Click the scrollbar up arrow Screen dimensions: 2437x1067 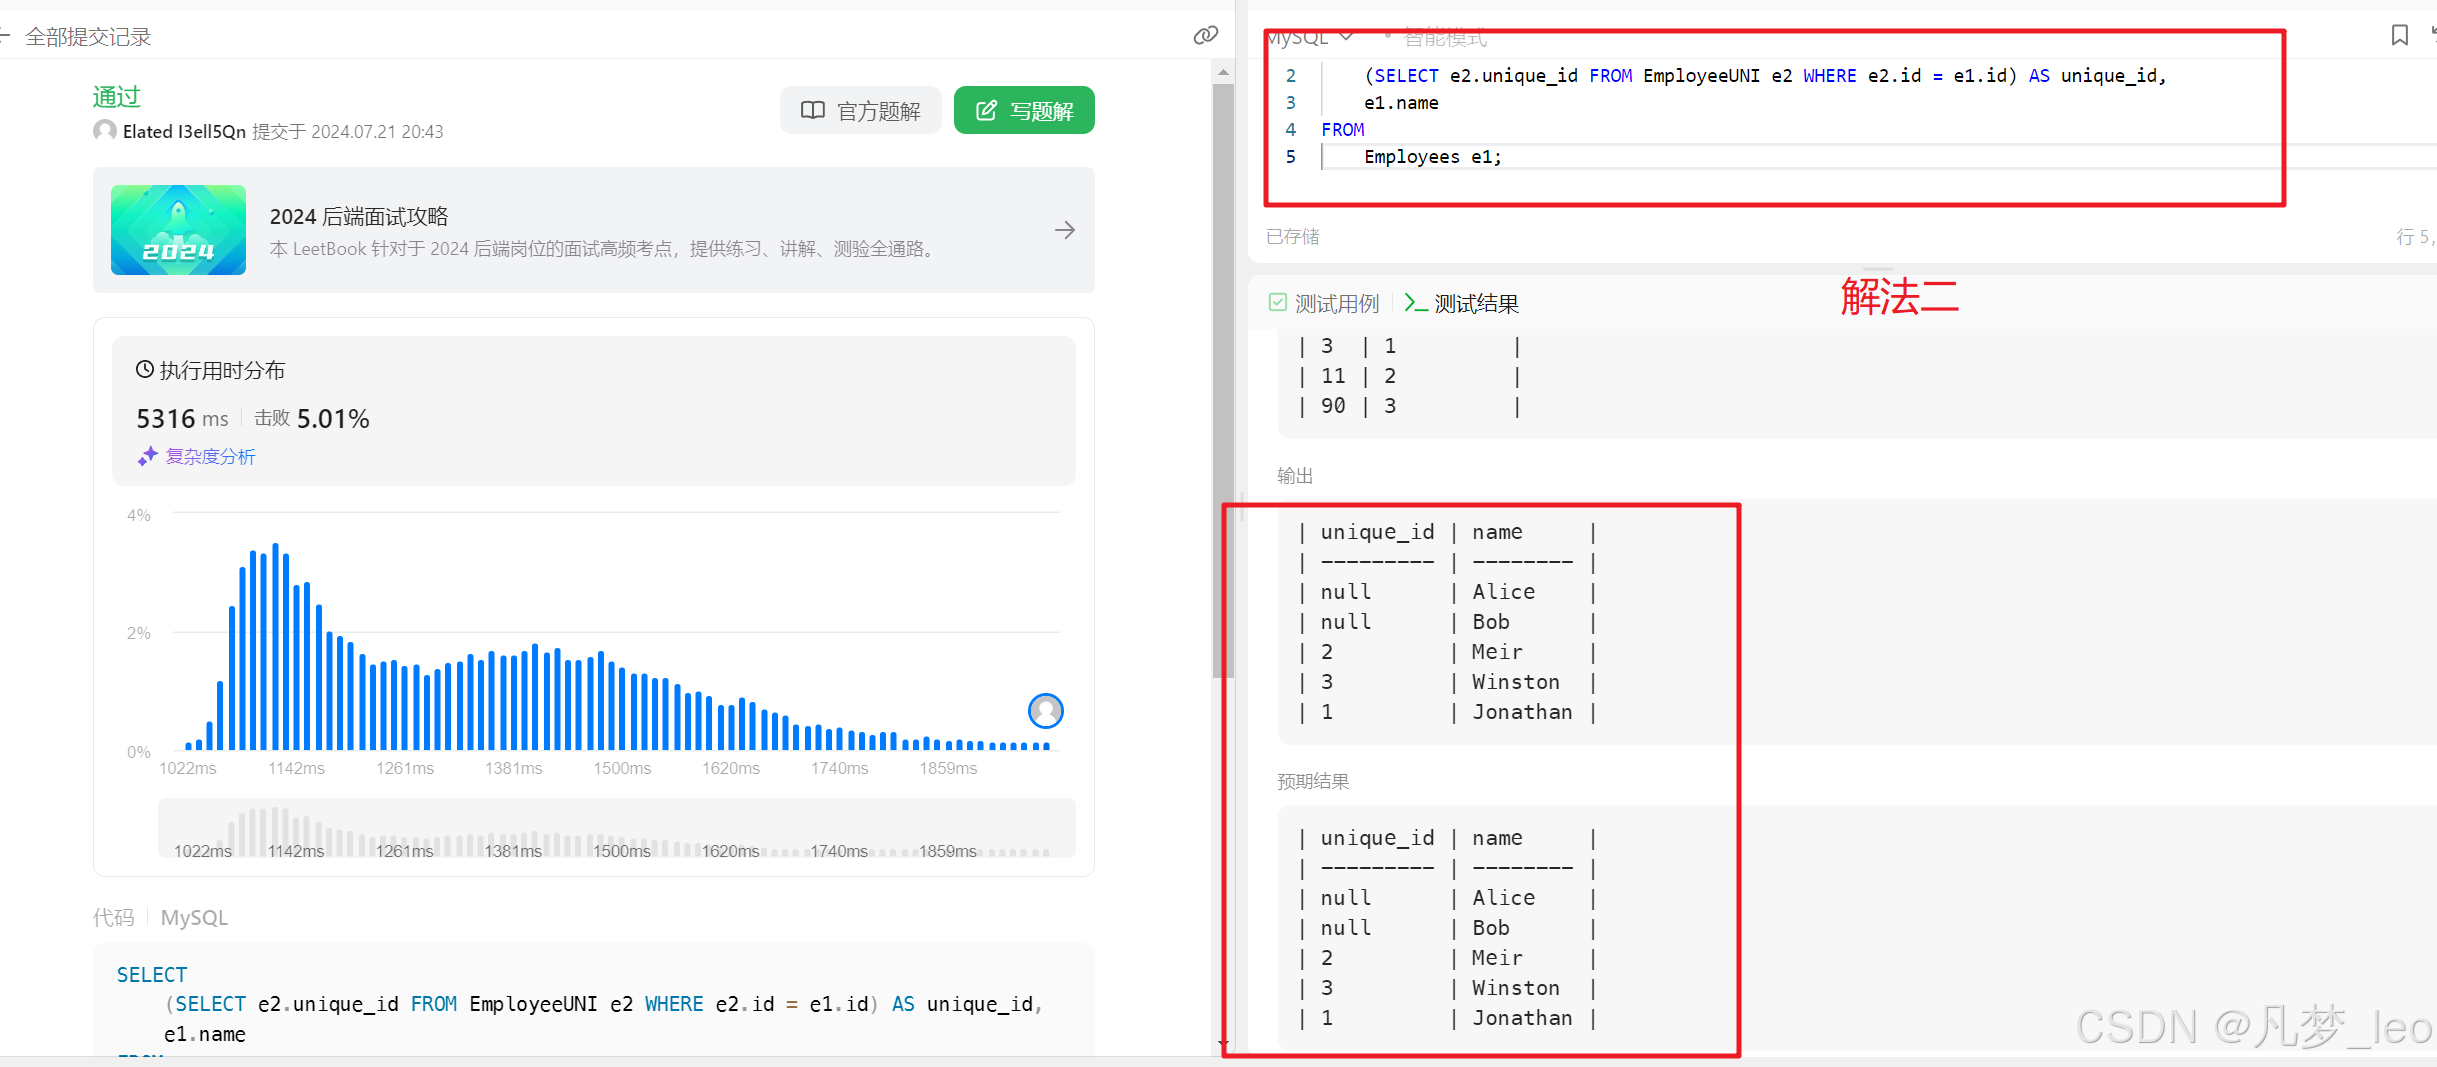[x=1223, y=72]
